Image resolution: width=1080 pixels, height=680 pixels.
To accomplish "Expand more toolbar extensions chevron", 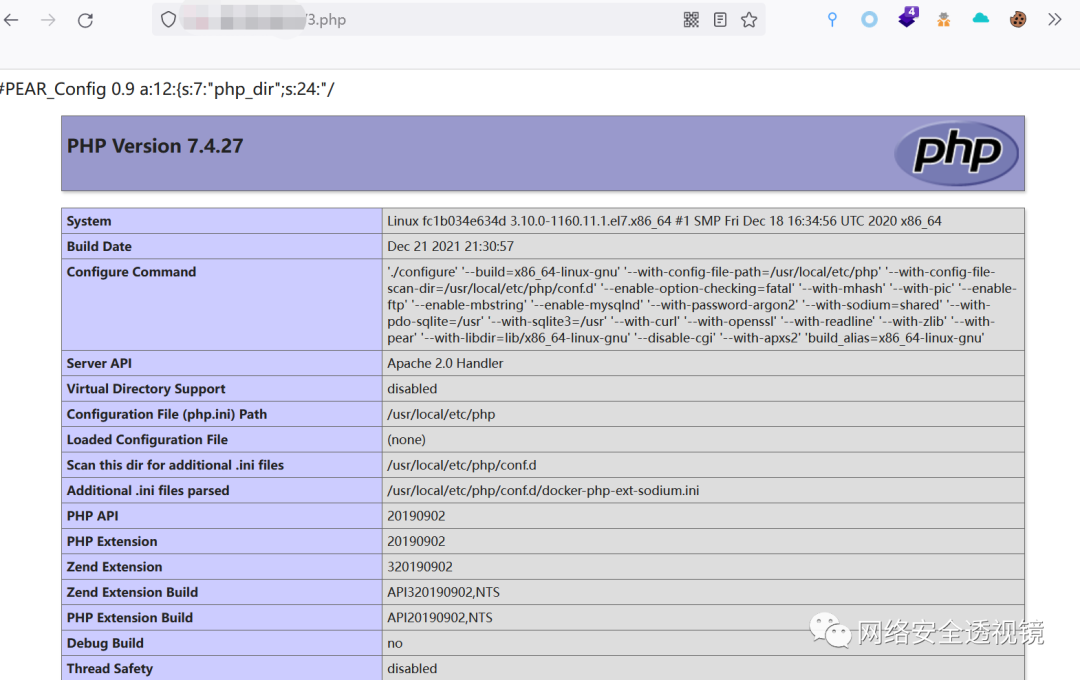I will click(1055, 19).
